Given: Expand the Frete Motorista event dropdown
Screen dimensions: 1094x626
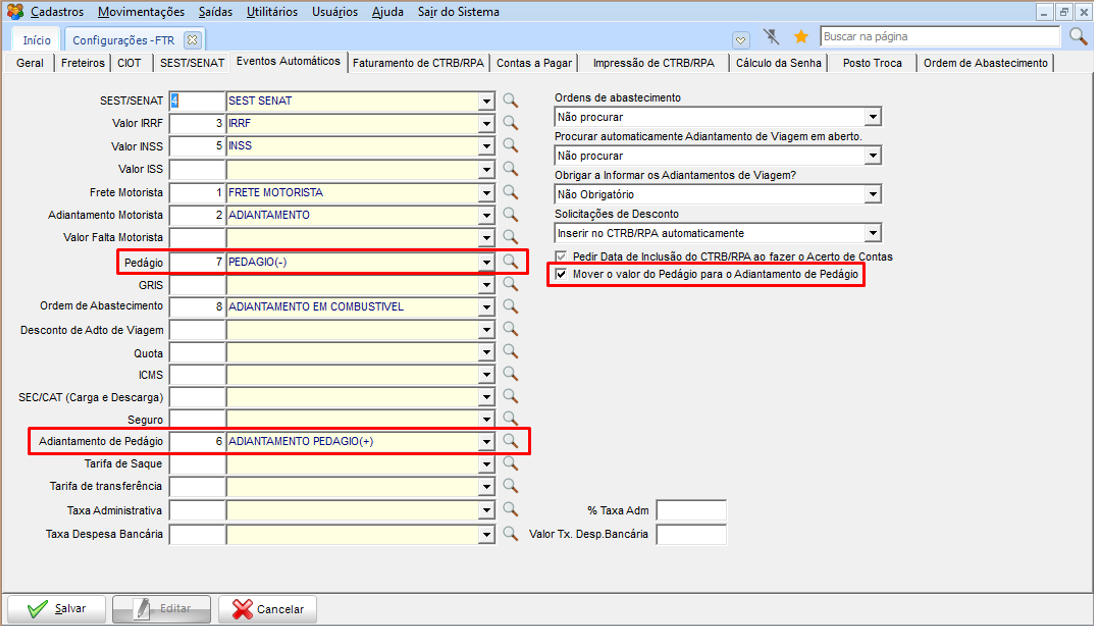Looking at the screenshot, I should [x=486, y=192].
